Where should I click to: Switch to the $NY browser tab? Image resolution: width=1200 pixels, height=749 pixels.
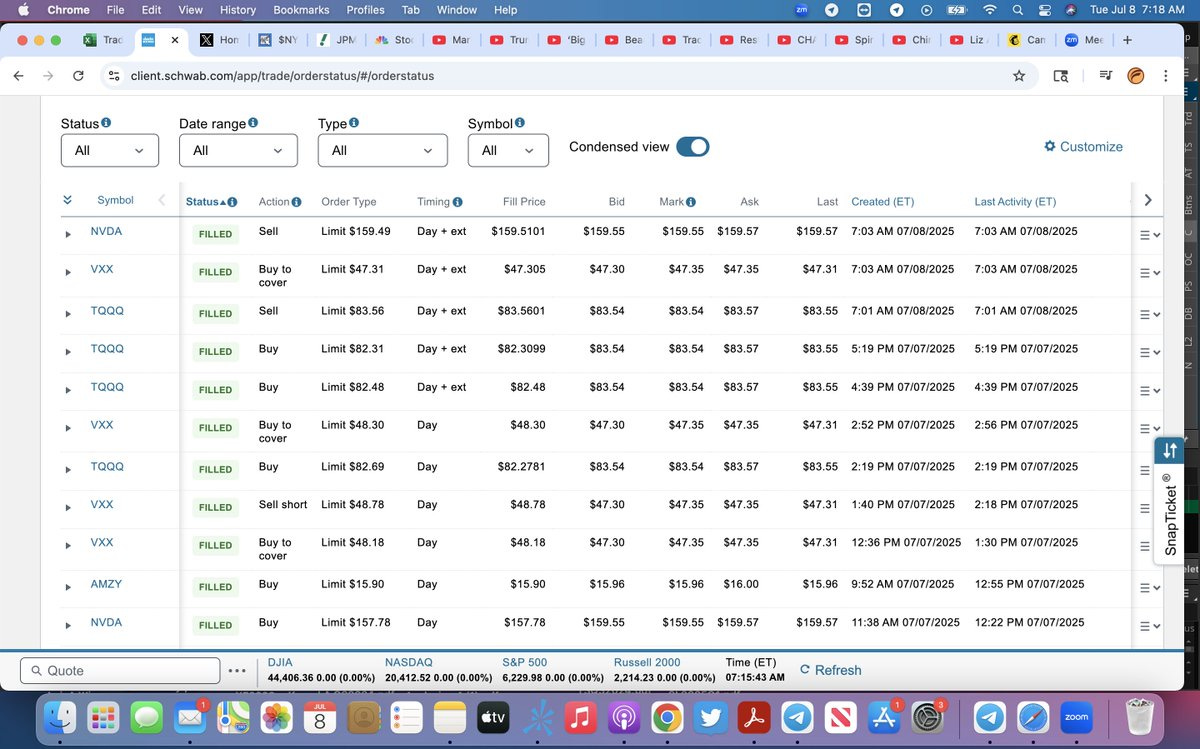[277, 40]
